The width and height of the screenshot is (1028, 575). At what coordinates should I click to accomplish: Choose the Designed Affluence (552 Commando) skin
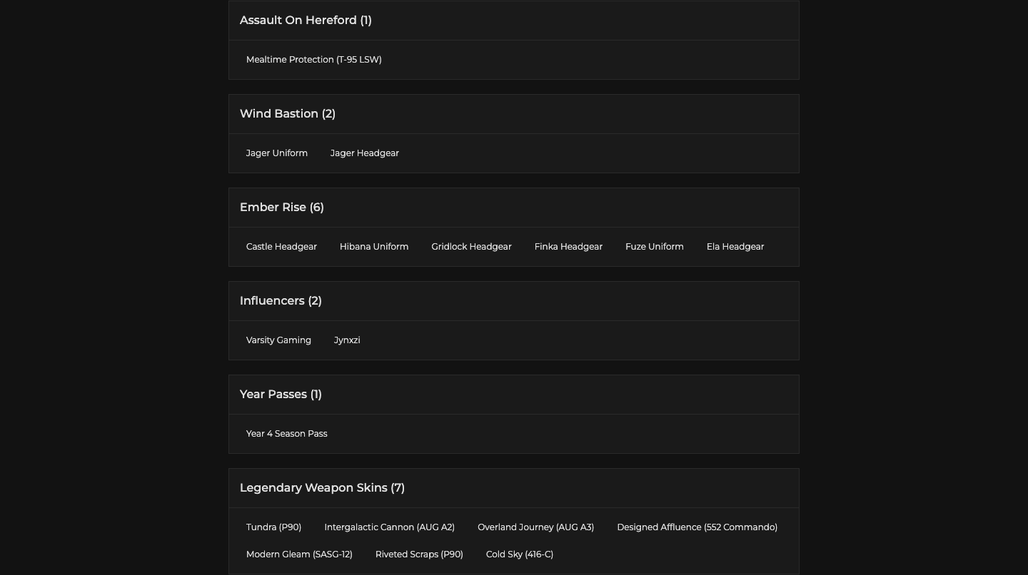[697, 527]
